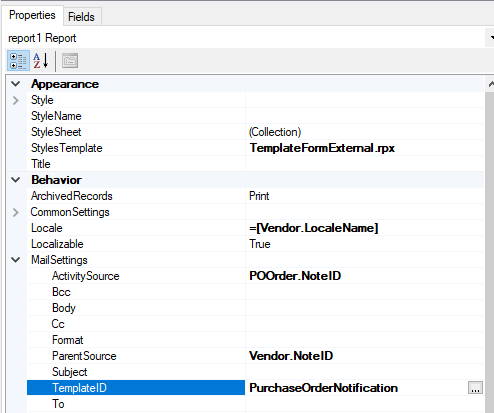Switch to Categorized view icon
494x413 pixels.
18,61
